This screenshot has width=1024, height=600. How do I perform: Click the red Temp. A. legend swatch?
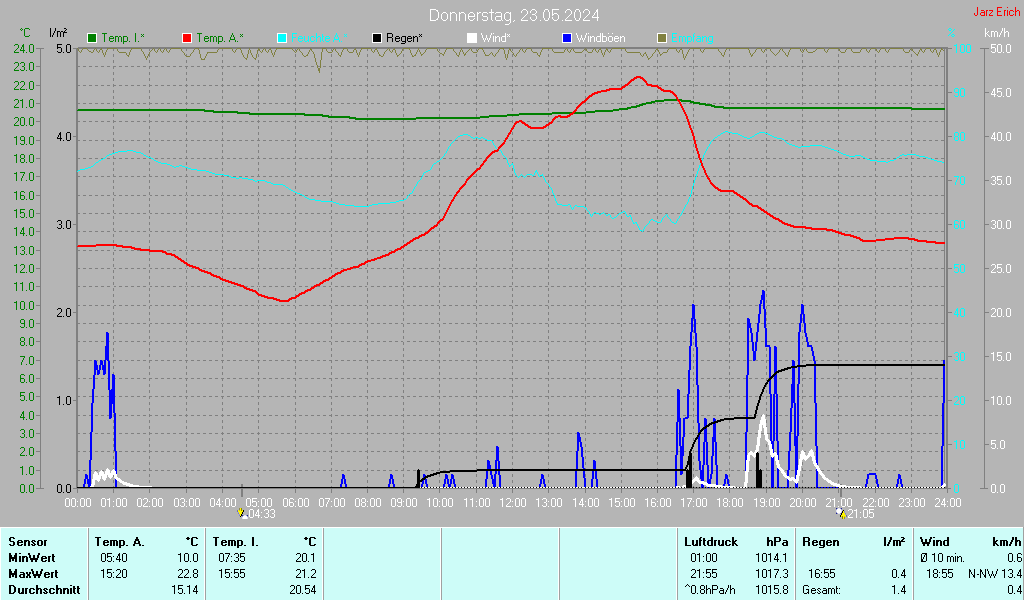pyautogui.click(x=187, y=38)
